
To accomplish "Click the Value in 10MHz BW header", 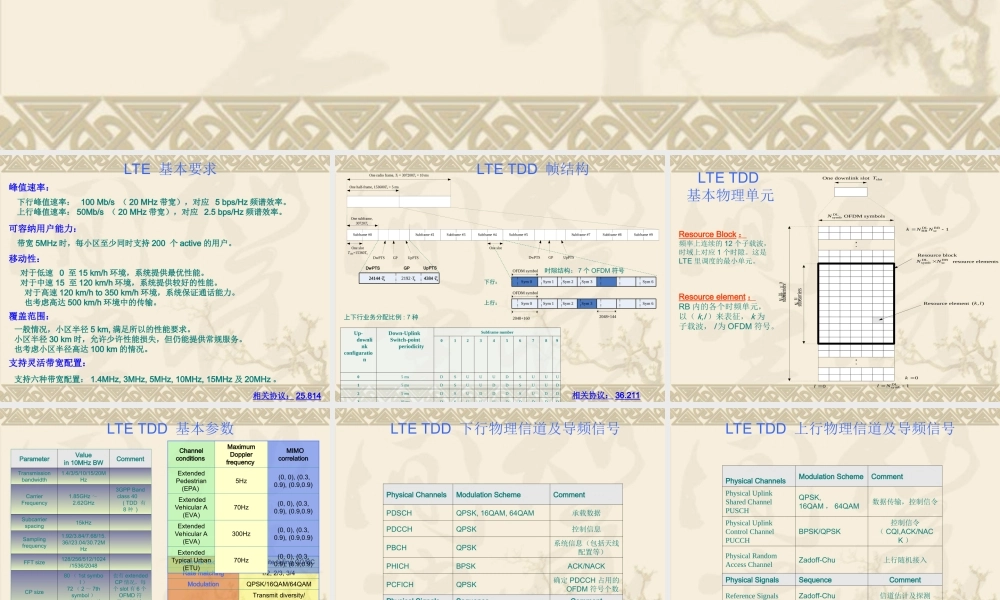I will [x=84, y=459].
